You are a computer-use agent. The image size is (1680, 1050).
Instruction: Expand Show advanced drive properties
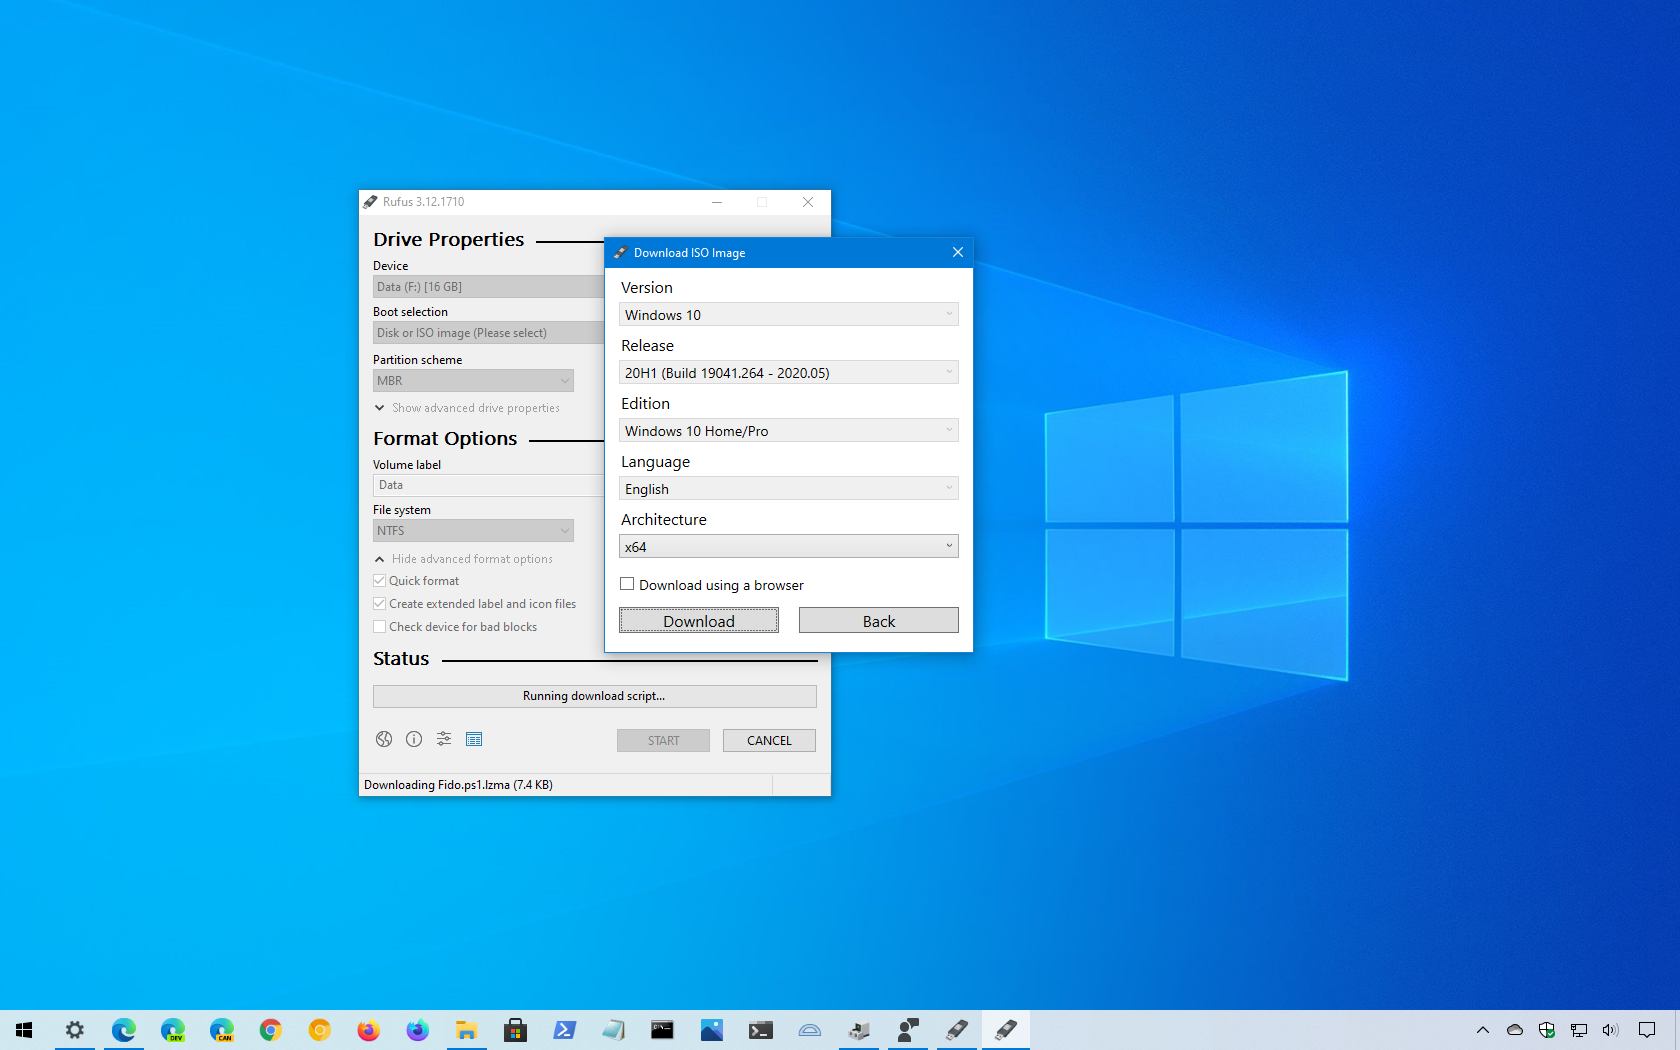pyautogui.click(x=467, y=407)
